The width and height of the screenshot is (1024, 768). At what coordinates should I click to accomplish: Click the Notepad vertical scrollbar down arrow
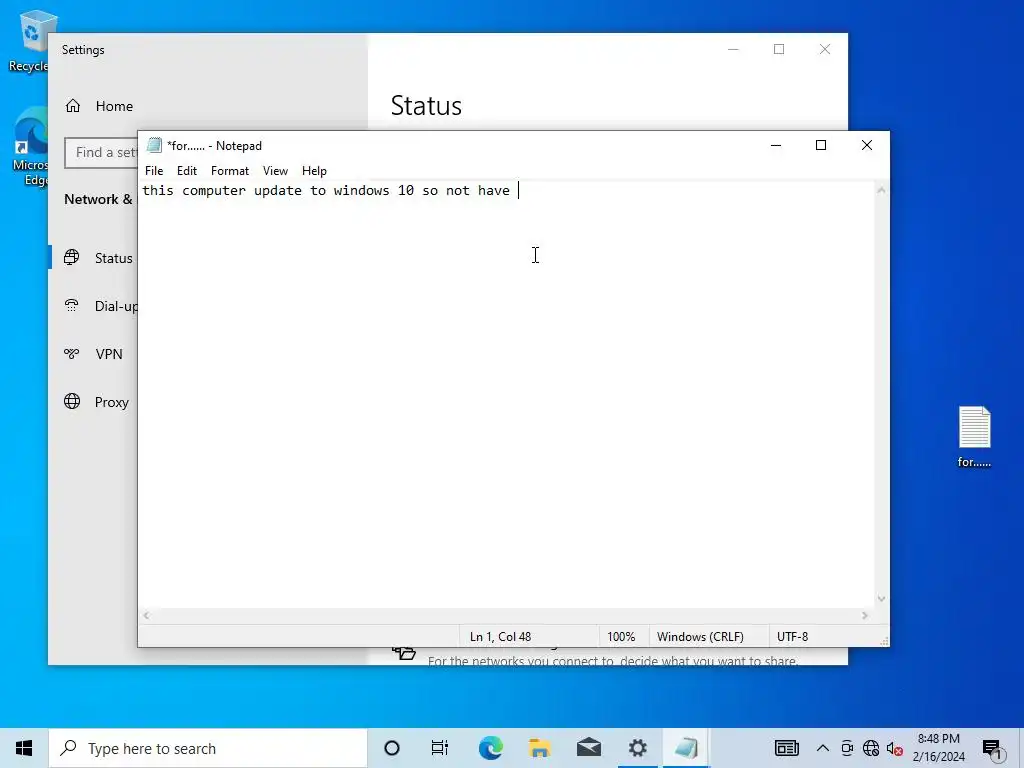pos(882,599)
